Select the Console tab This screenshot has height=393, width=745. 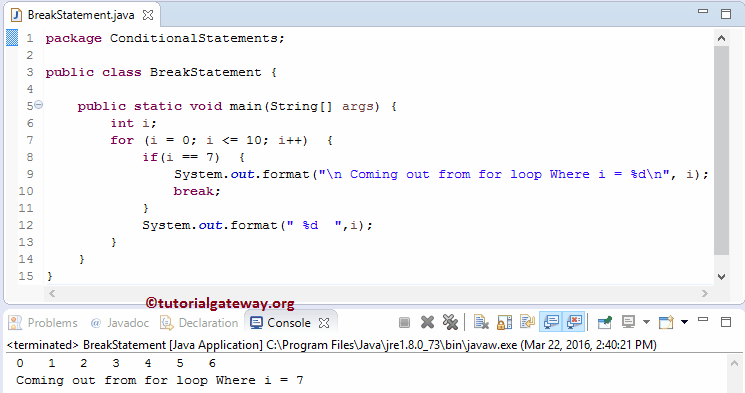click(289, 323)
